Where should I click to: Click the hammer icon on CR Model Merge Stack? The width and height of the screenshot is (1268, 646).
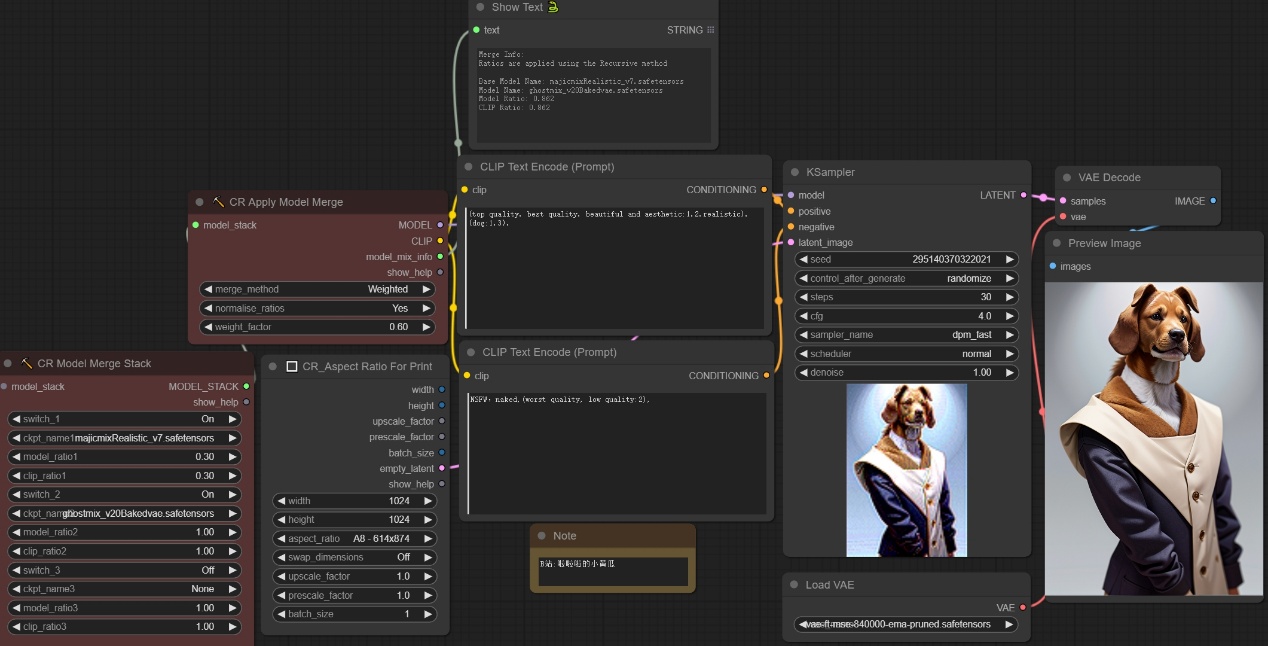click(x=27, y=364)
